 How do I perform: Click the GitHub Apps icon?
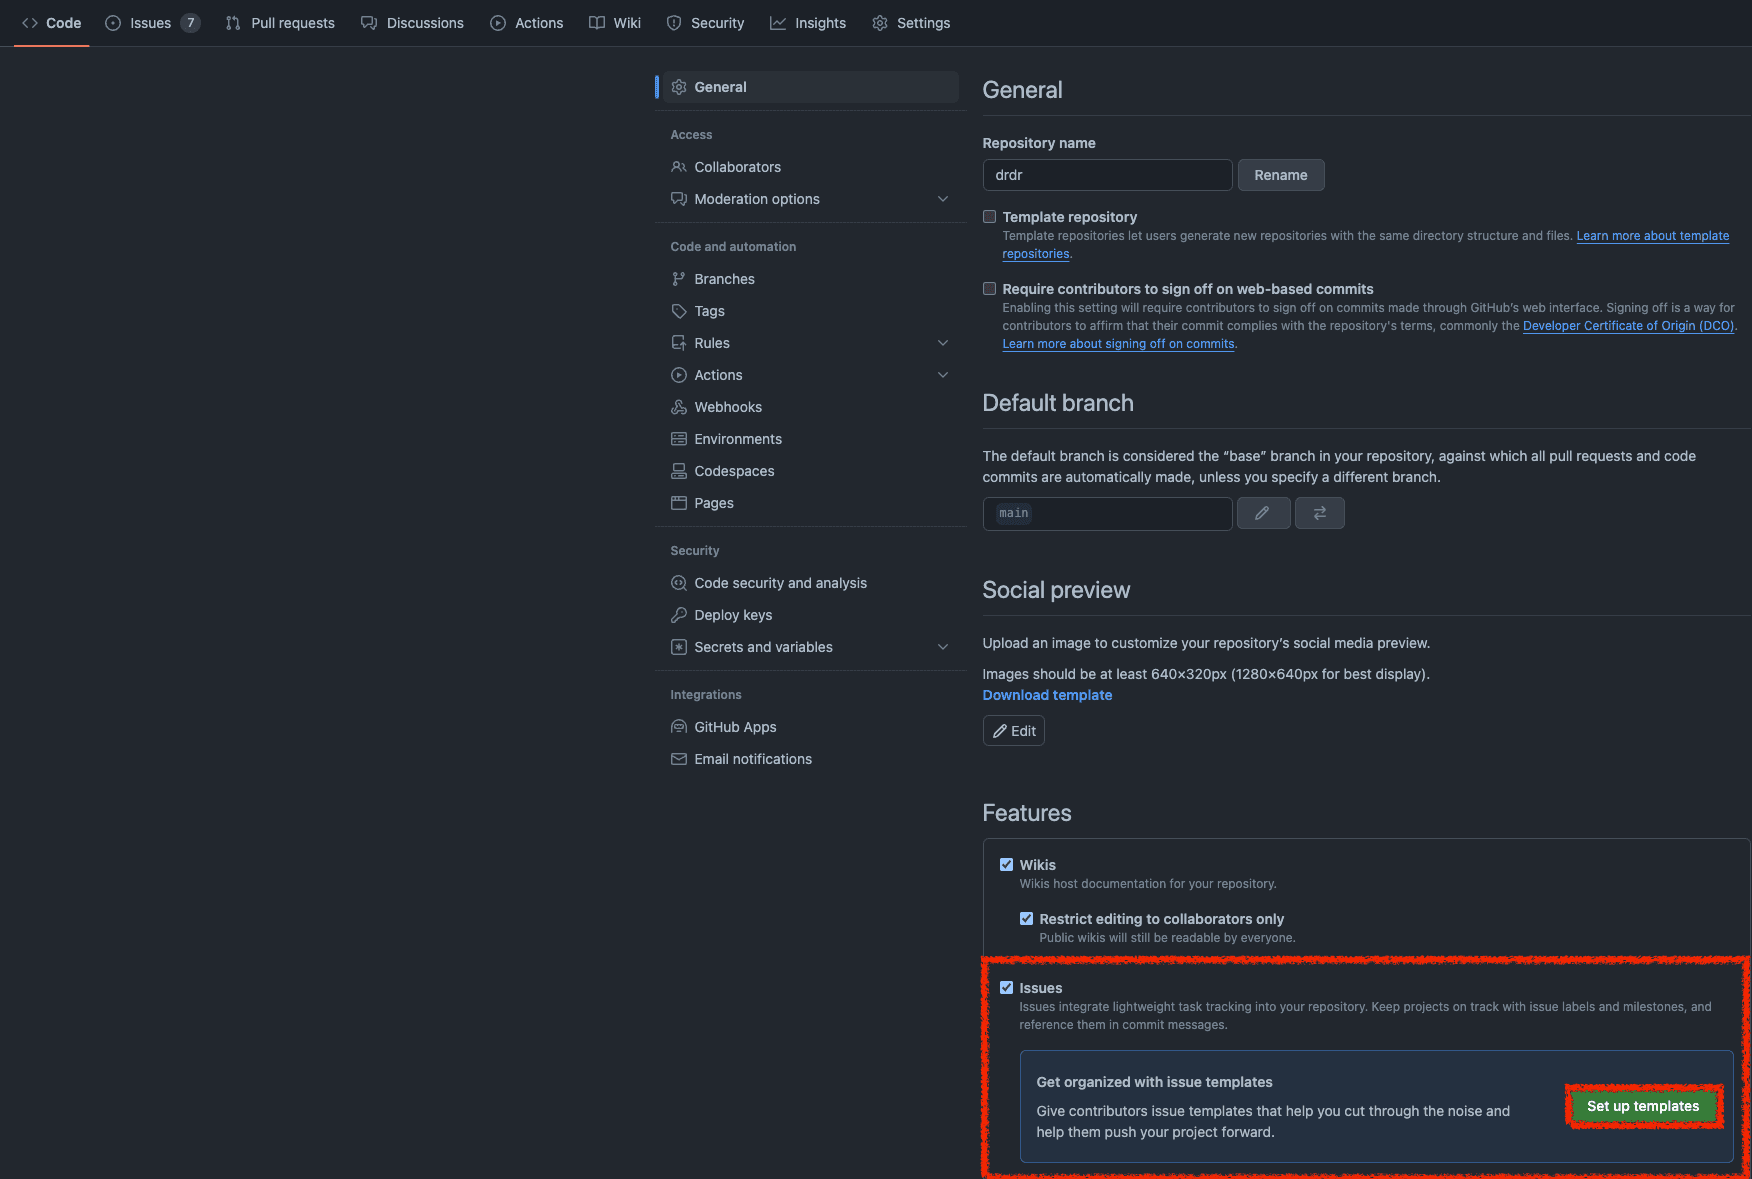[679, 727]
